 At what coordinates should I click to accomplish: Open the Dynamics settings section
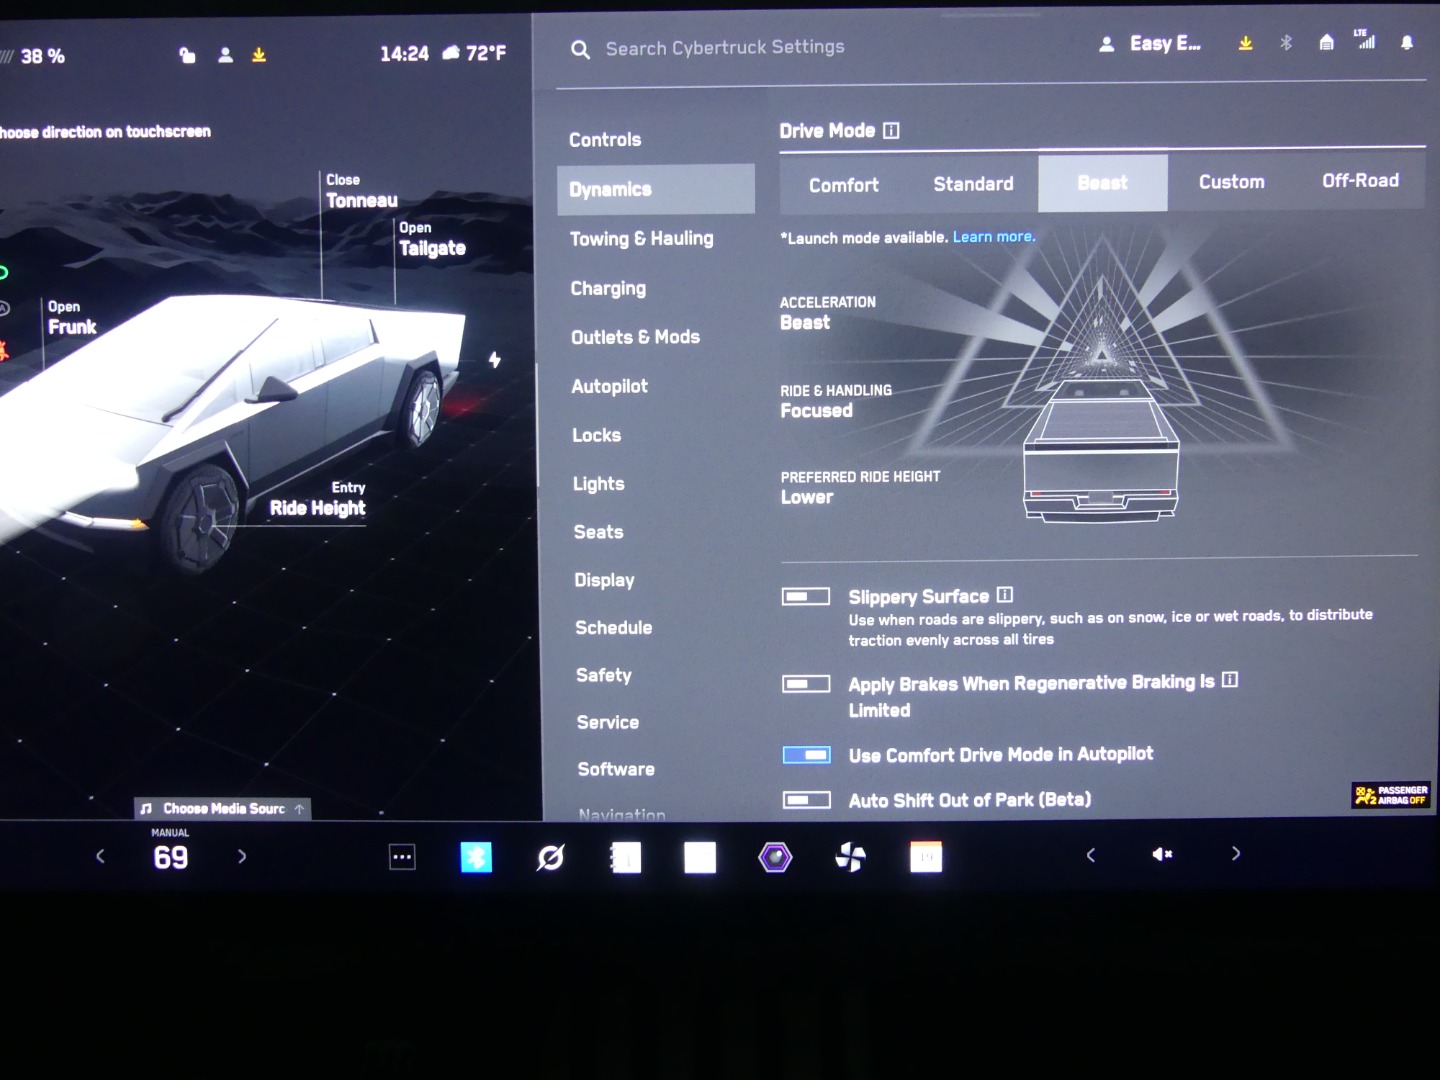(655, 189)
